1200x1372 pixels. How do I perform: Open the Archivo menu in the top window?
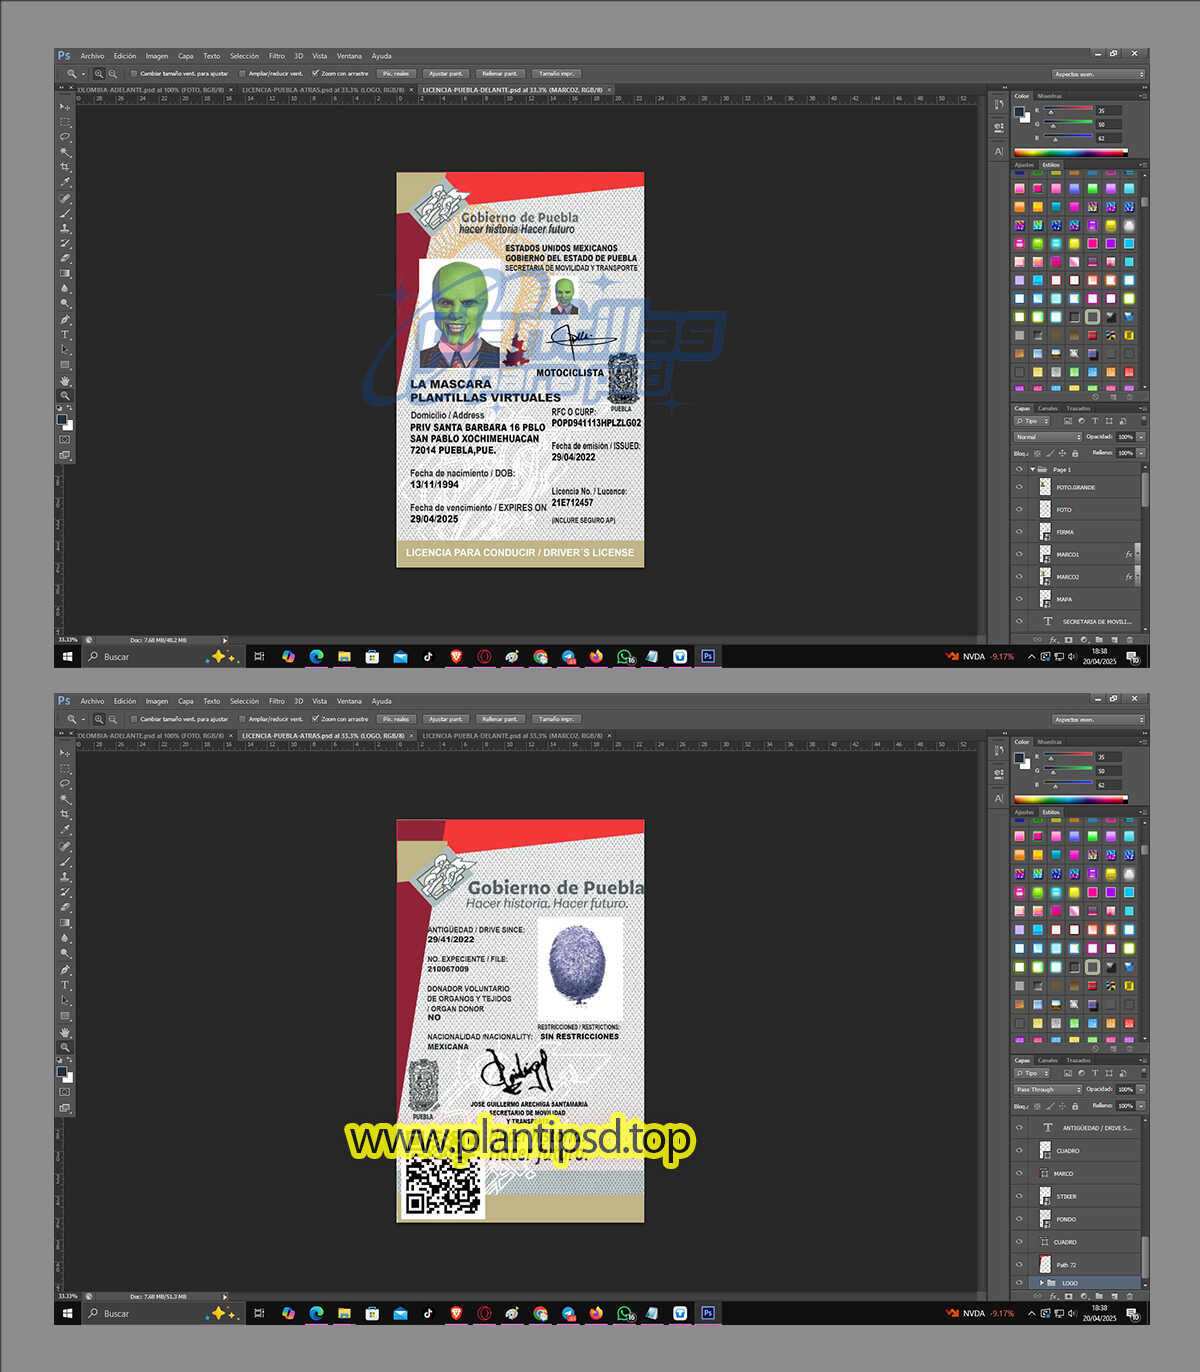(92, 56)
